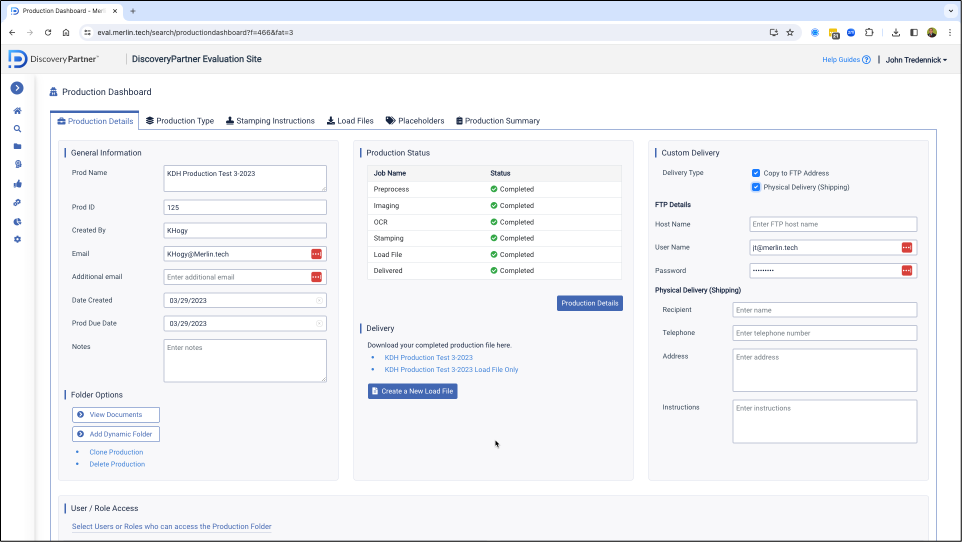This screenshot has height=542, width=962.
Task: Click the Enter FTP host name field
Action: (832, 224)
